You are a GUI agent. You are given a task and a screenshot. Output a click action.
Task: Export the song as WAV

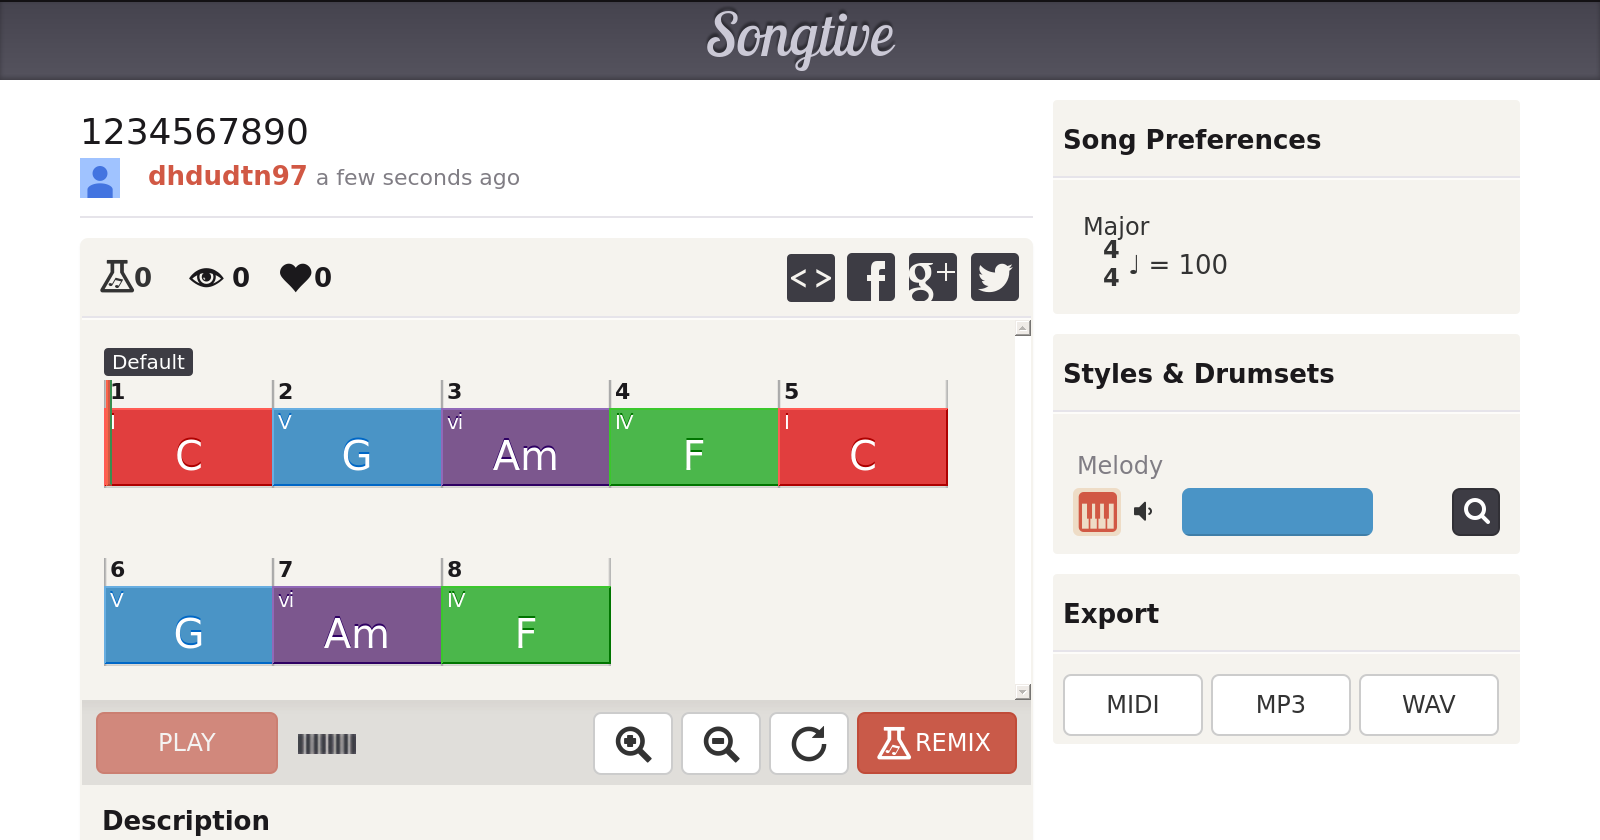pos(1428,705)
